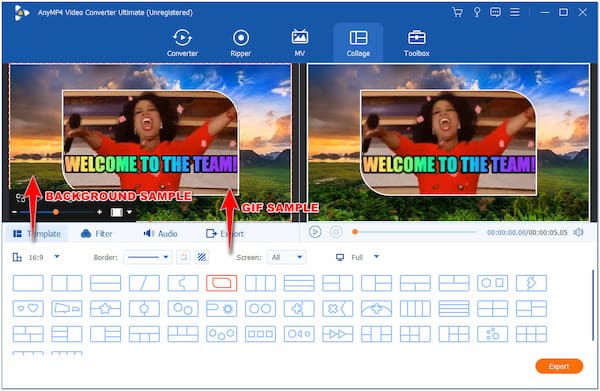Screen dimensions: 600x391
Task: Click the plus zoom-in button in edit pane
Action: pyautogui.click(x=99, y=212)
